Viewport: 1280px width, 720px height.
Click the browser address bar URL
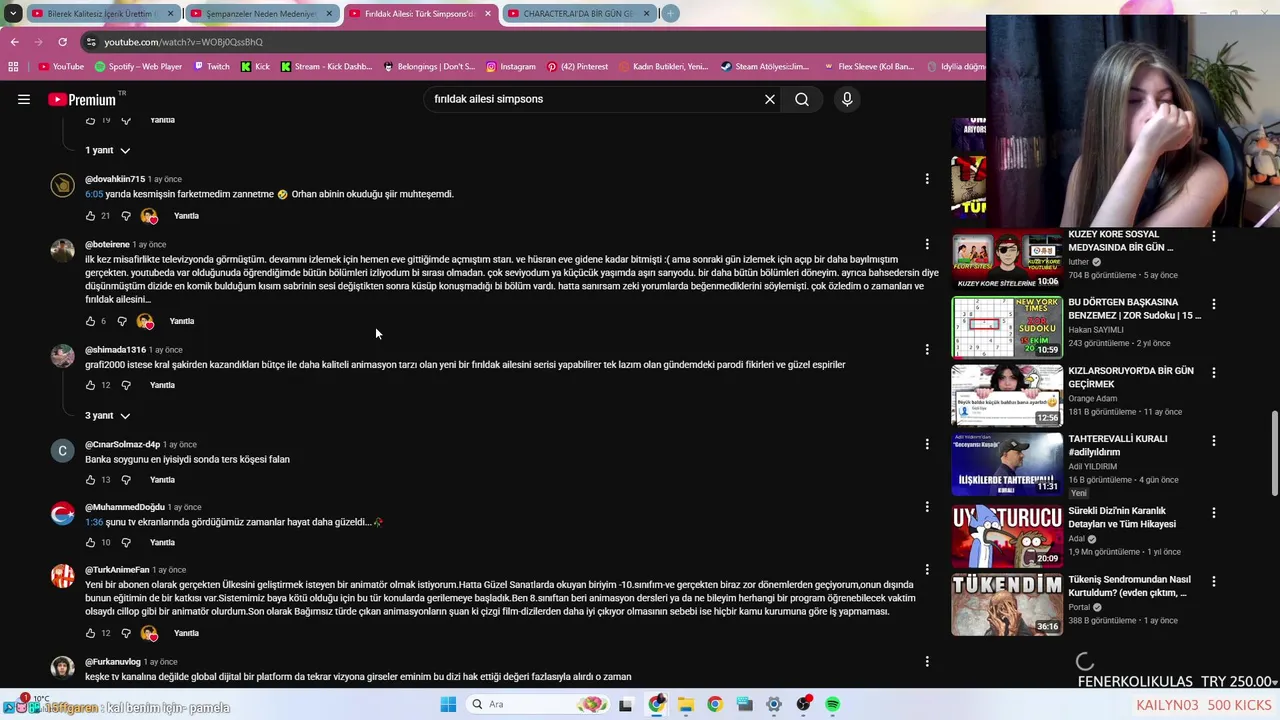click(183, 42)
